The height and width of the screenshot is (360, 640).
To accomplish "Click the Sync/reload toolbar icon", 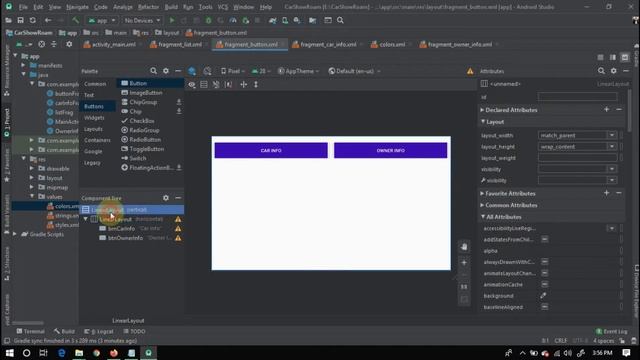I will pyautogui.click(x=33, y=20).
